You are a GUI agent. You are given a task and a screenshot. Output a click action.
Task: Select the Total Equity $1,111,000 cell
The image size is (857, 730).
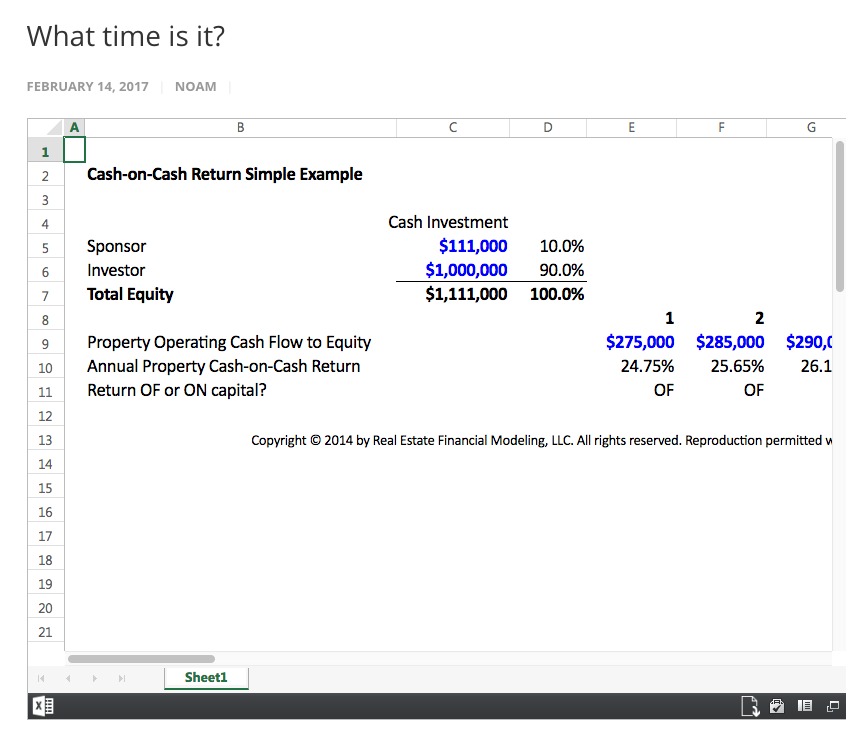(x=452, y=294)
